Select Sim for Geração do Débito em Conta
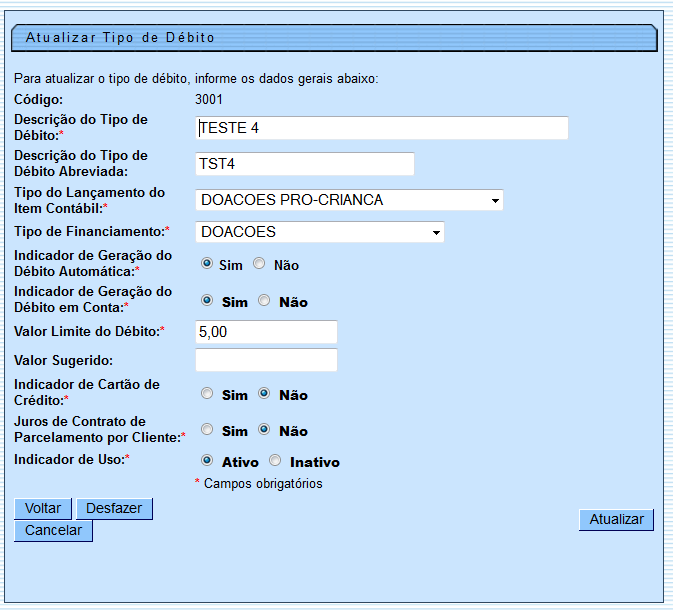This screenshot has width=673, height=610. (x=207, y=300)
